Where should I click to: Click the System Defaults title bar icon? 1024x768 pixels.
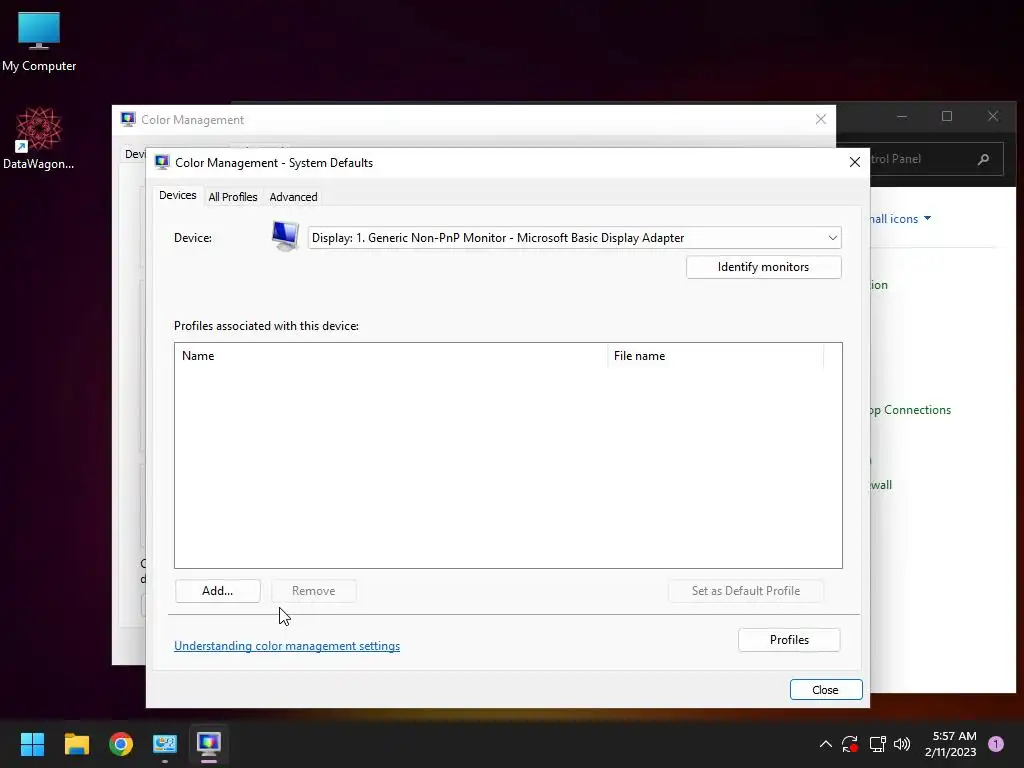(162, 163)
